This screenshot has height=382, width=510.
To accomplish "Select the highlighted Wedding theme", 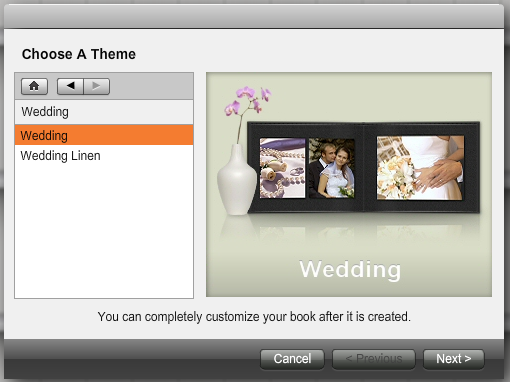I will tap(104, 135).
